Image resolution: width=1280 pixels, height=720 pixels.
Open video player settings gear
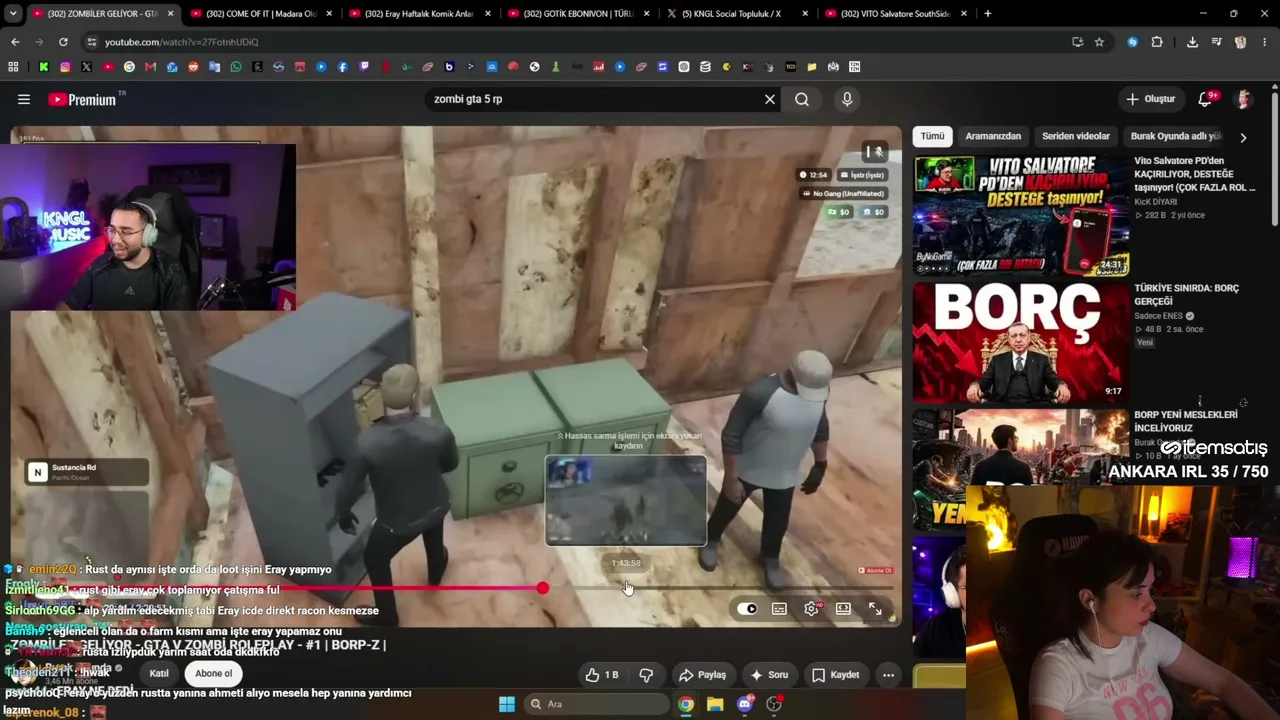[x=811, y=609]
